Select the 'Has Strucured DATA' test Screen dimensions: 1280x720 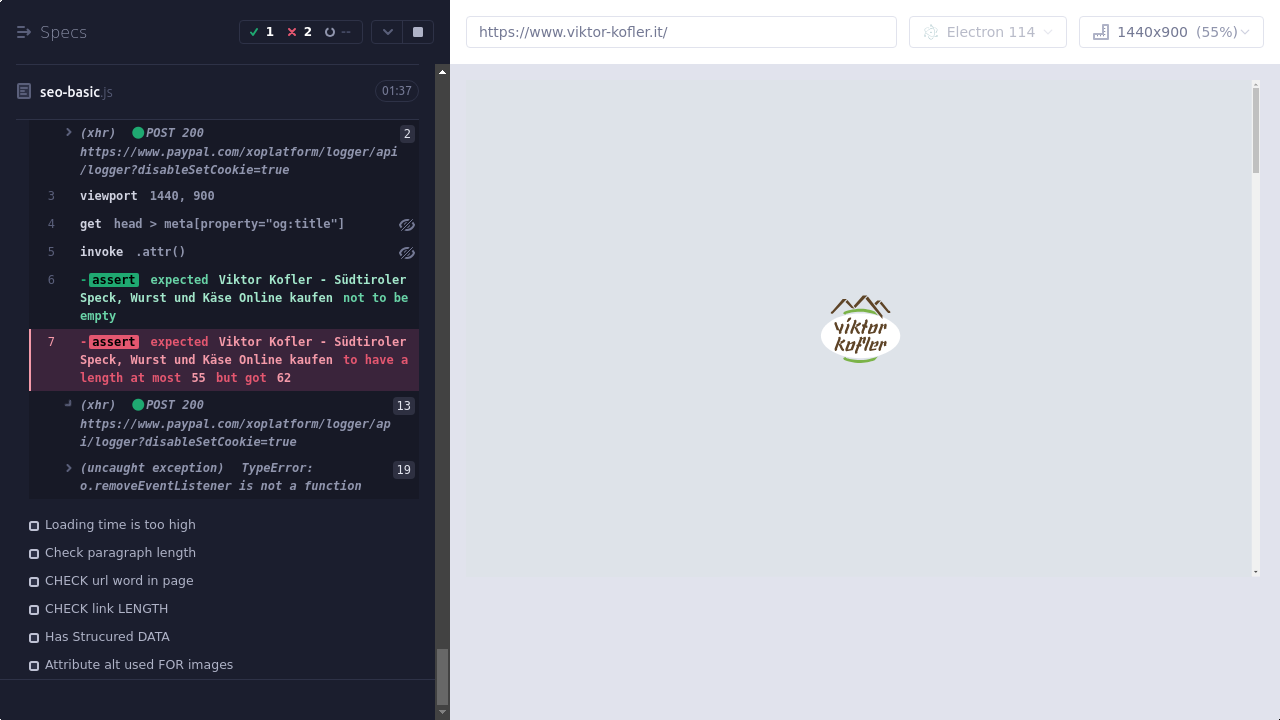(x=107, y=637)
